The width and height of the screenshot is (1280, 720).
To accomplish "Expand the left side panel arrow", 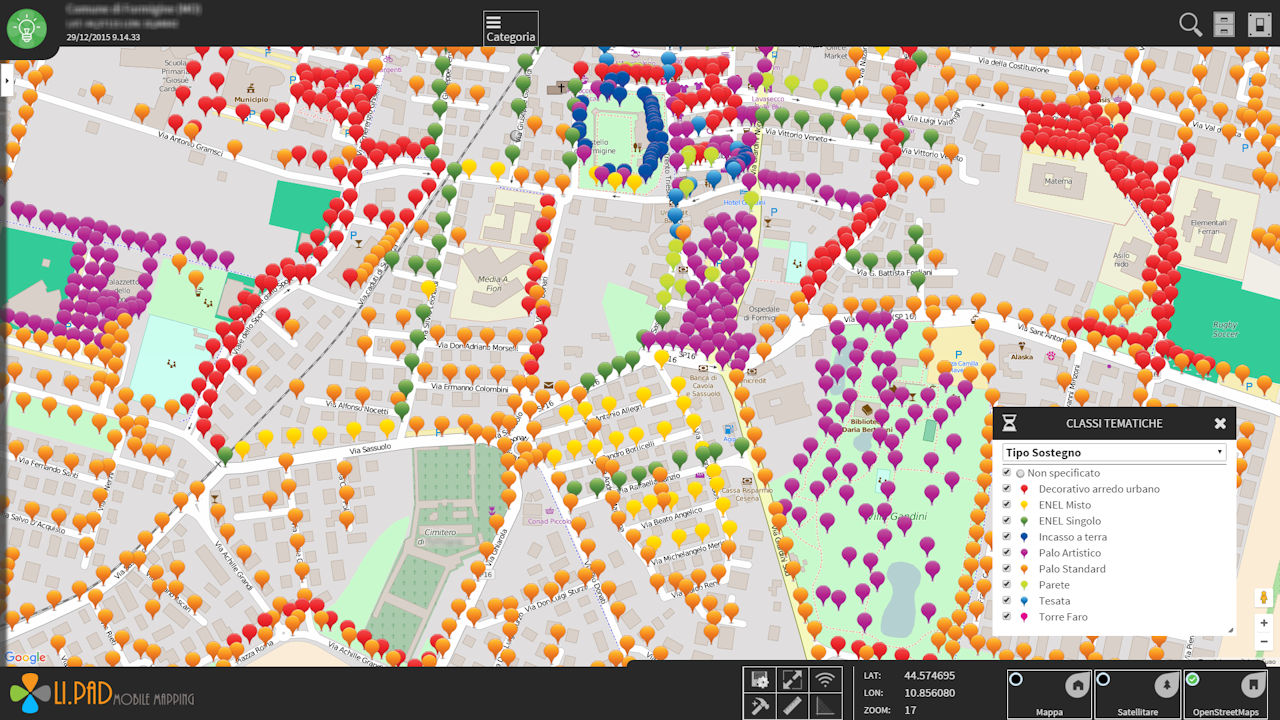I will point(6,78).
